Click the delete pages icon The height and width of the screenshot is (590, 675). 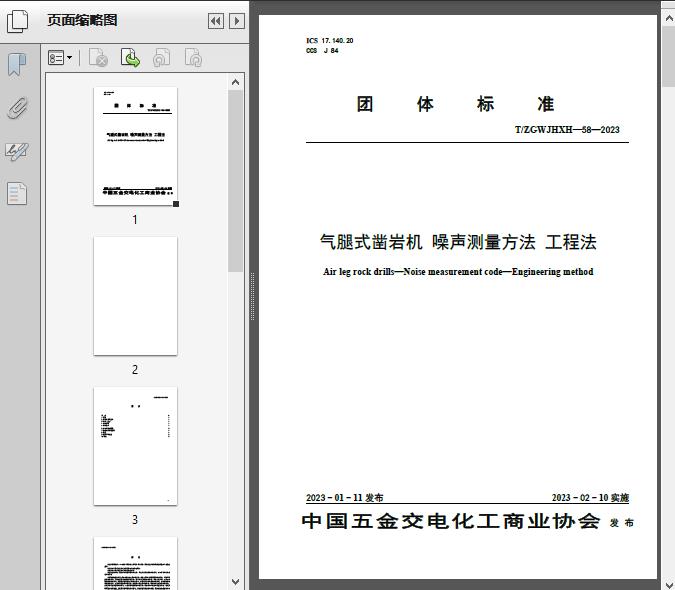pos(98,58)
